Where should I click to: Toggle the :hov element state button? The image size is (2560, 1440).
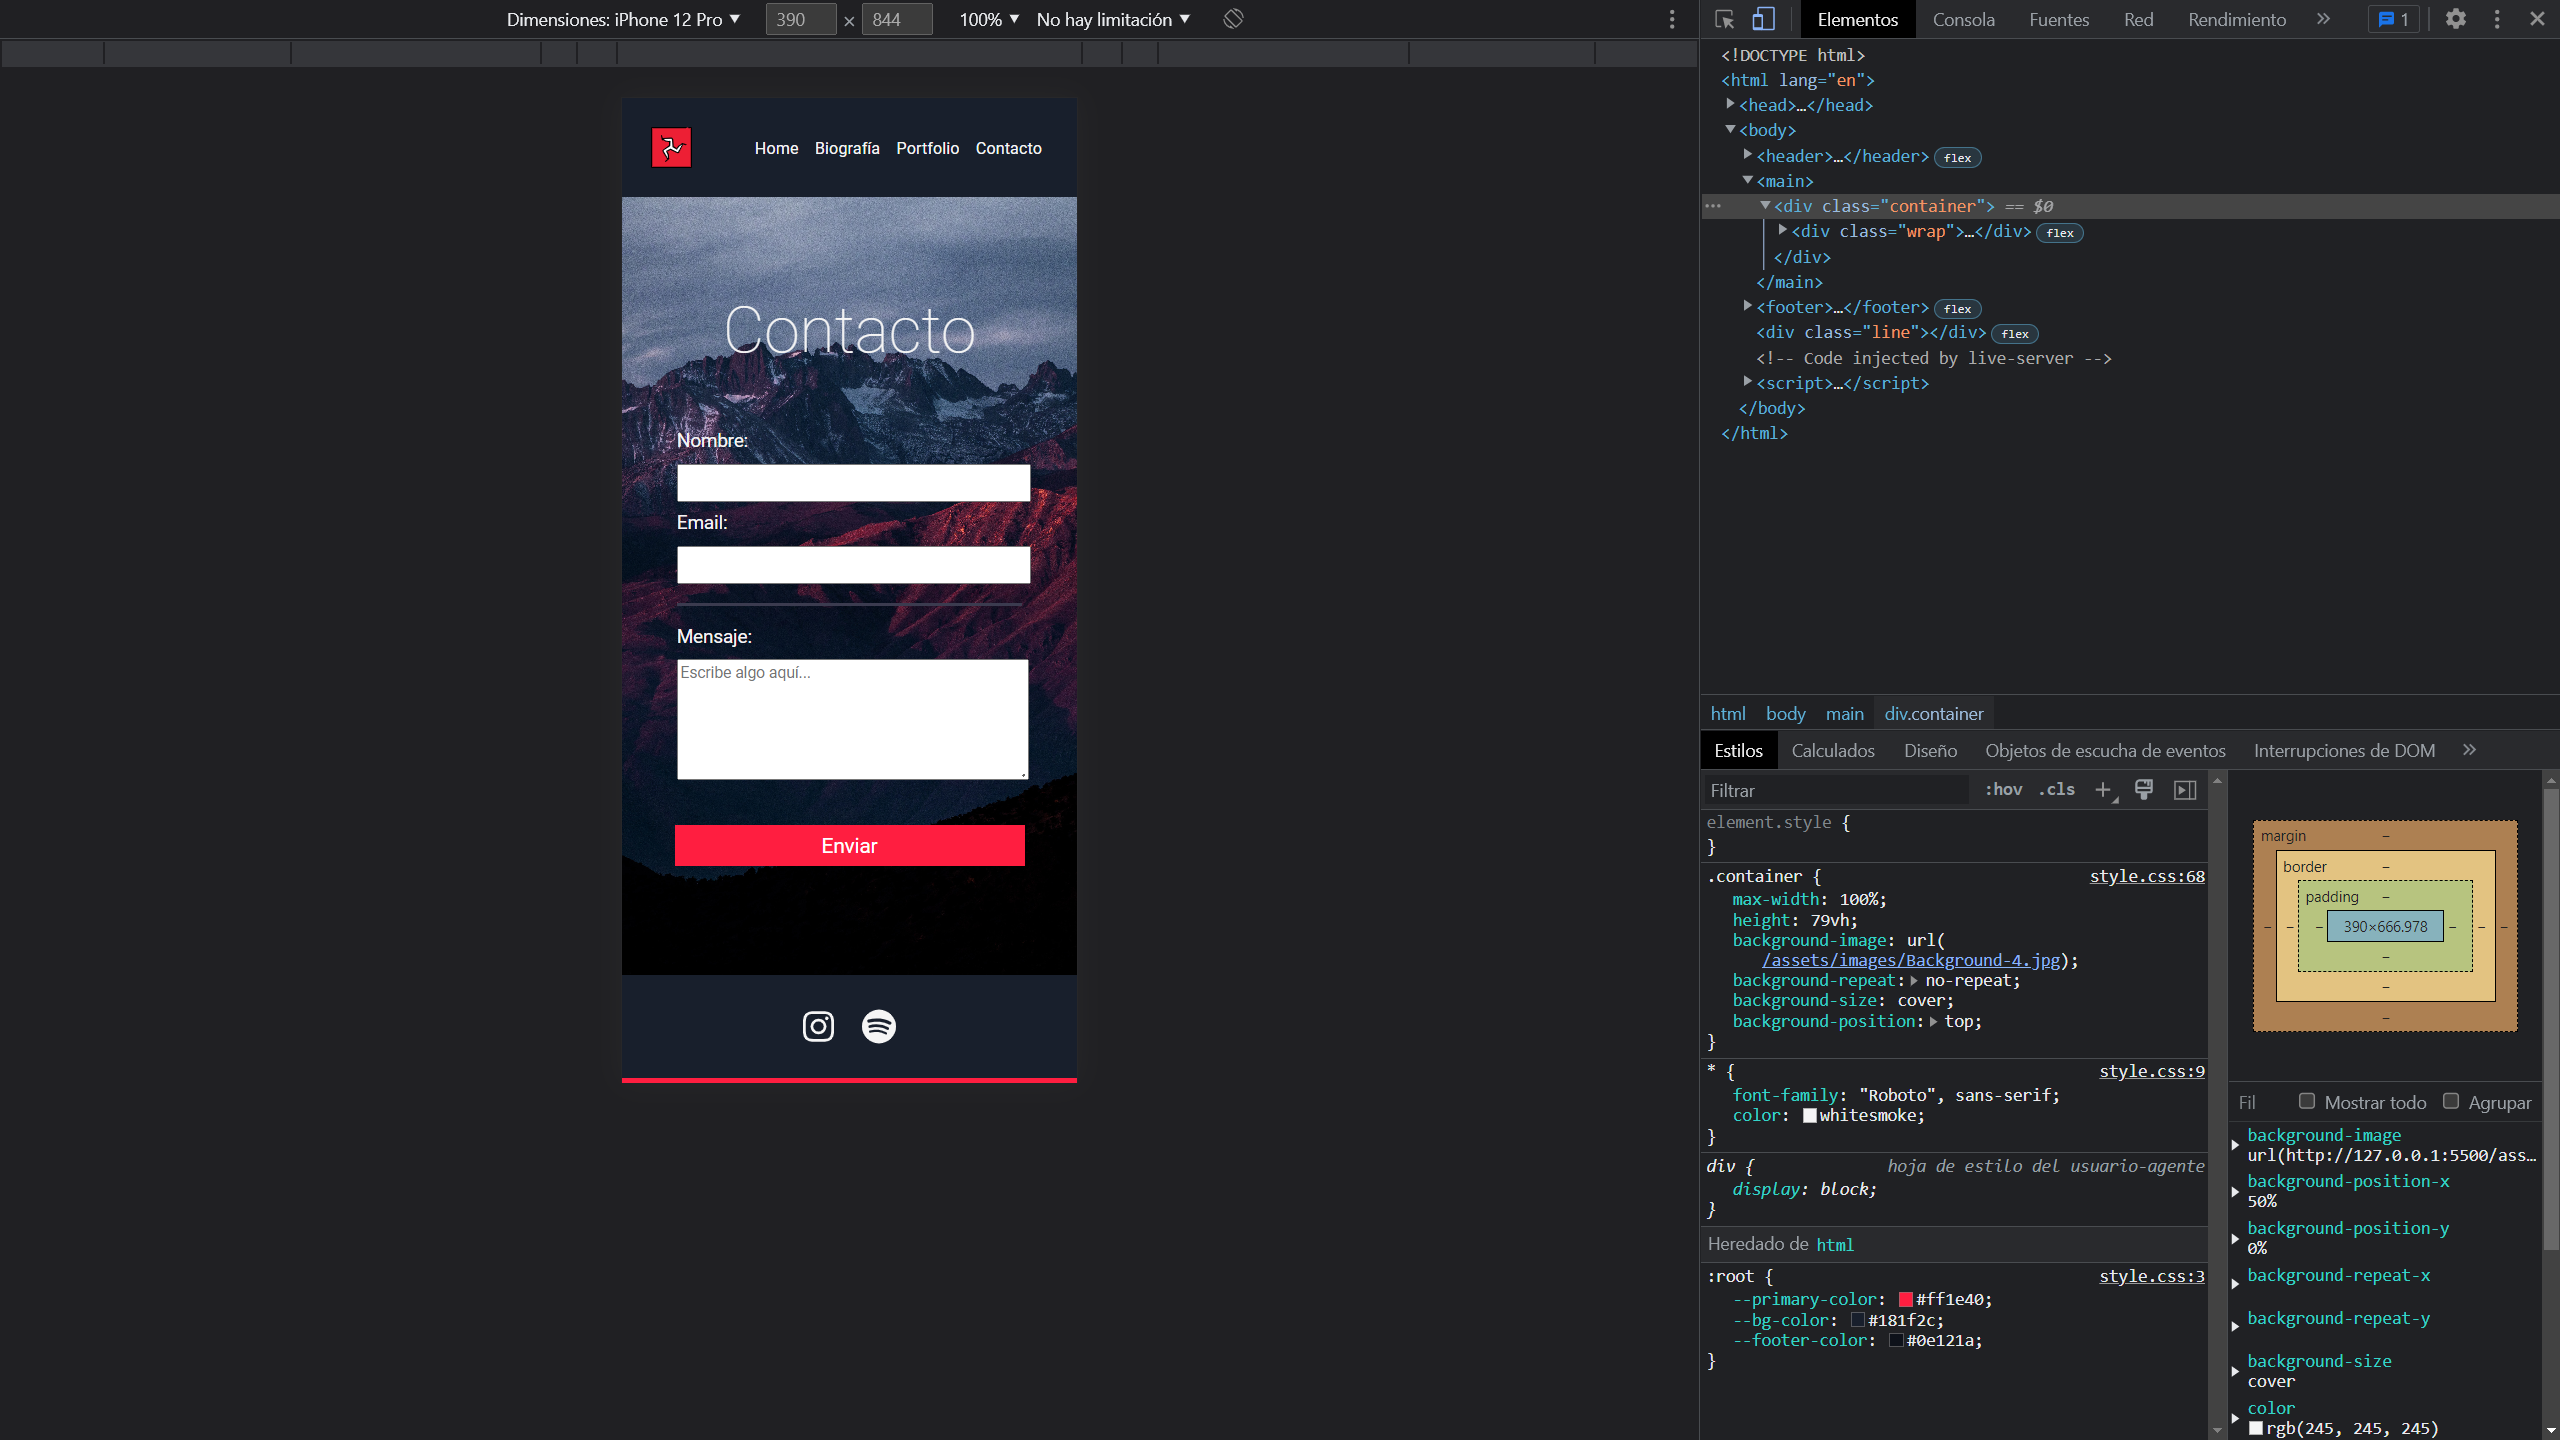(2003, 789)
